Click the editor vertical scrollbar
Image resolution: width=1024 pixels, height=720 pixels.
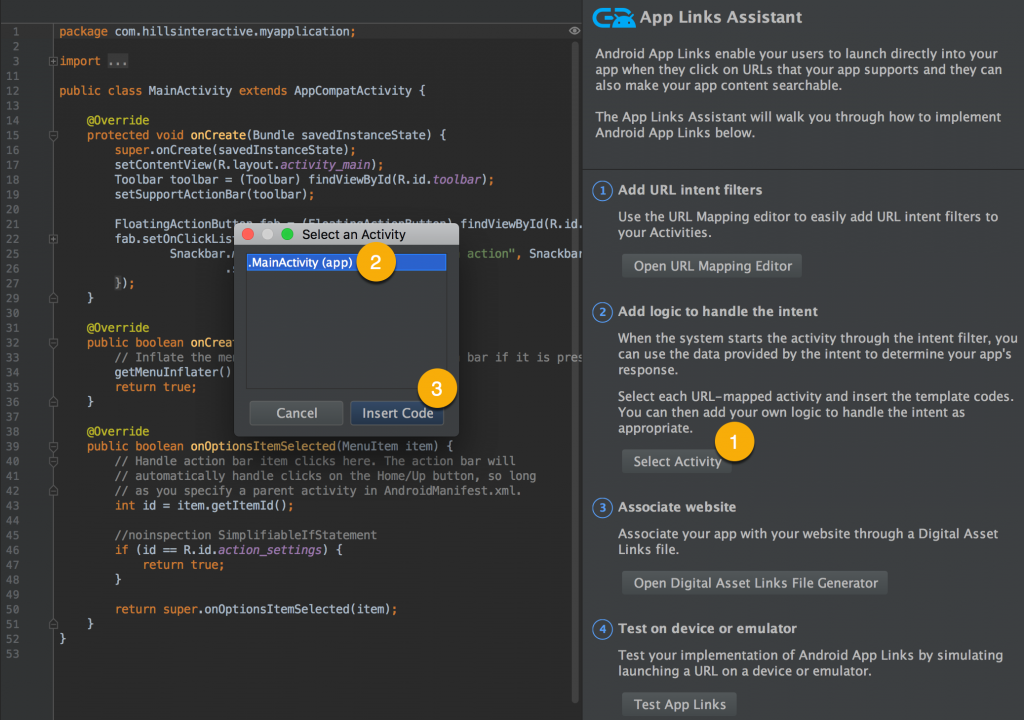(x=575, y=372)
